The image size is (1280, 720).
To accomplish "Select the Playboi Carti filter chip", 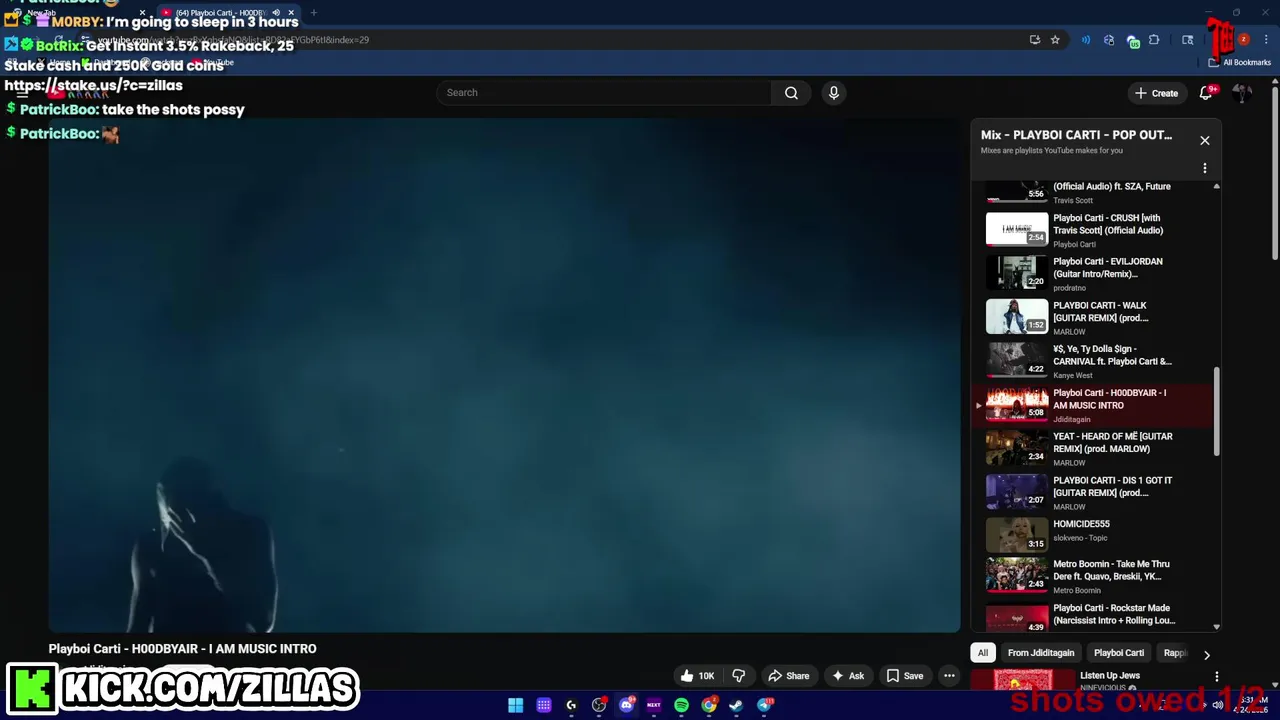I will tap(1119, 653).
